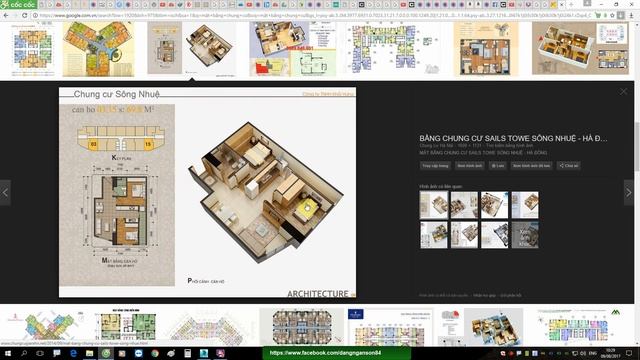Show previous image with left arrow

[5, 193]
